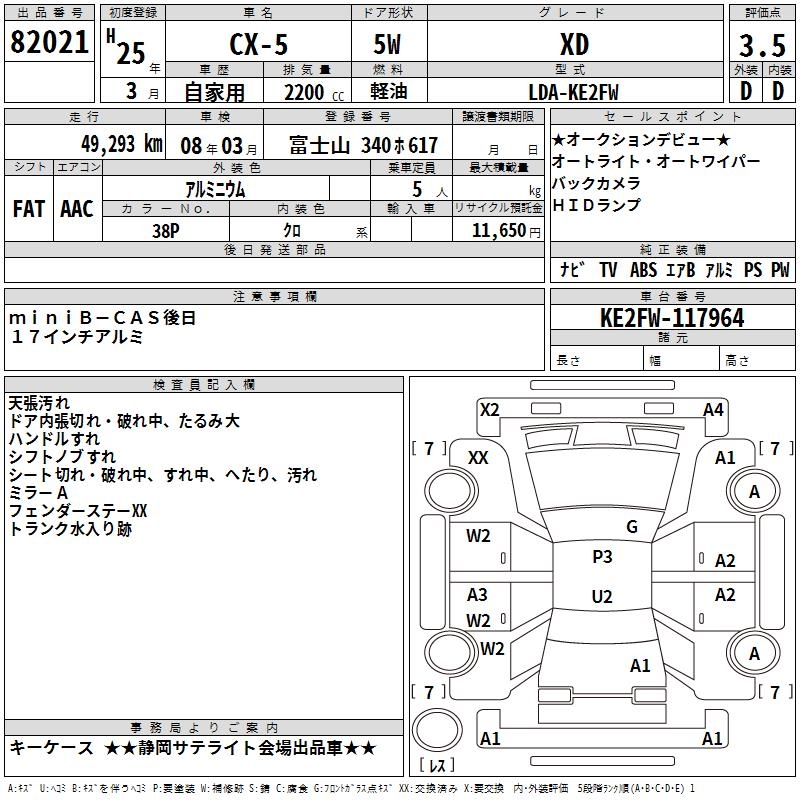Select U2 dent mark on roof
The width and height of the screenshot is (800, 800).
[x=602, y=596]
